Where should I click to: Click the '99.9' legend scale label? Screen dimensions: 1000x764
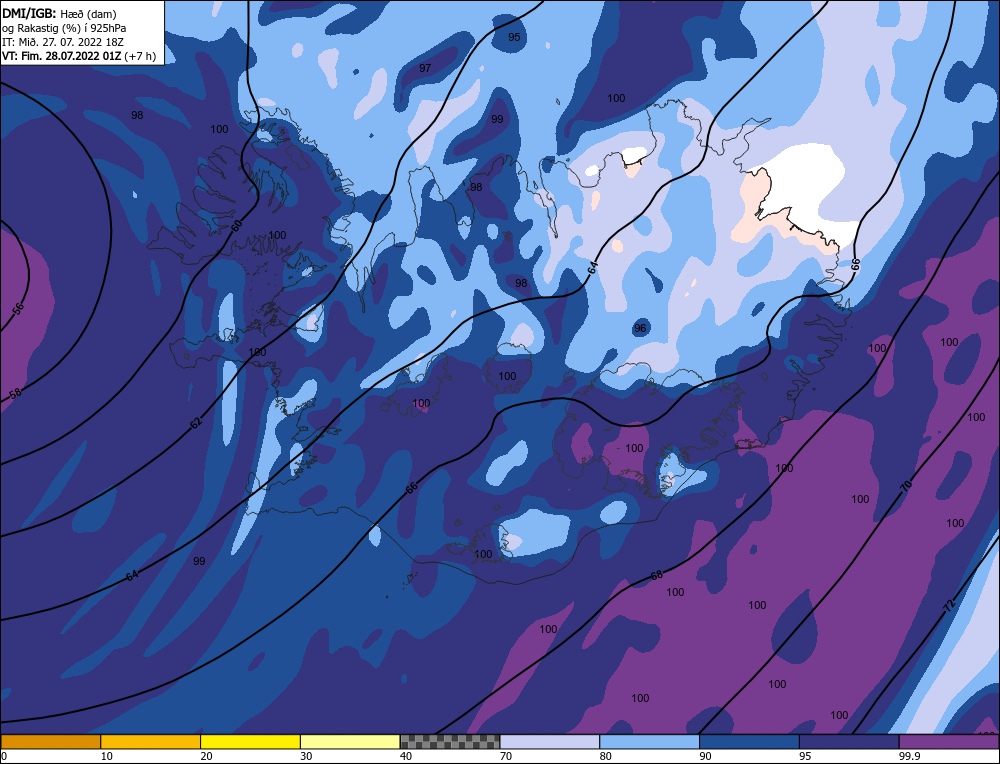pos(909,756)
